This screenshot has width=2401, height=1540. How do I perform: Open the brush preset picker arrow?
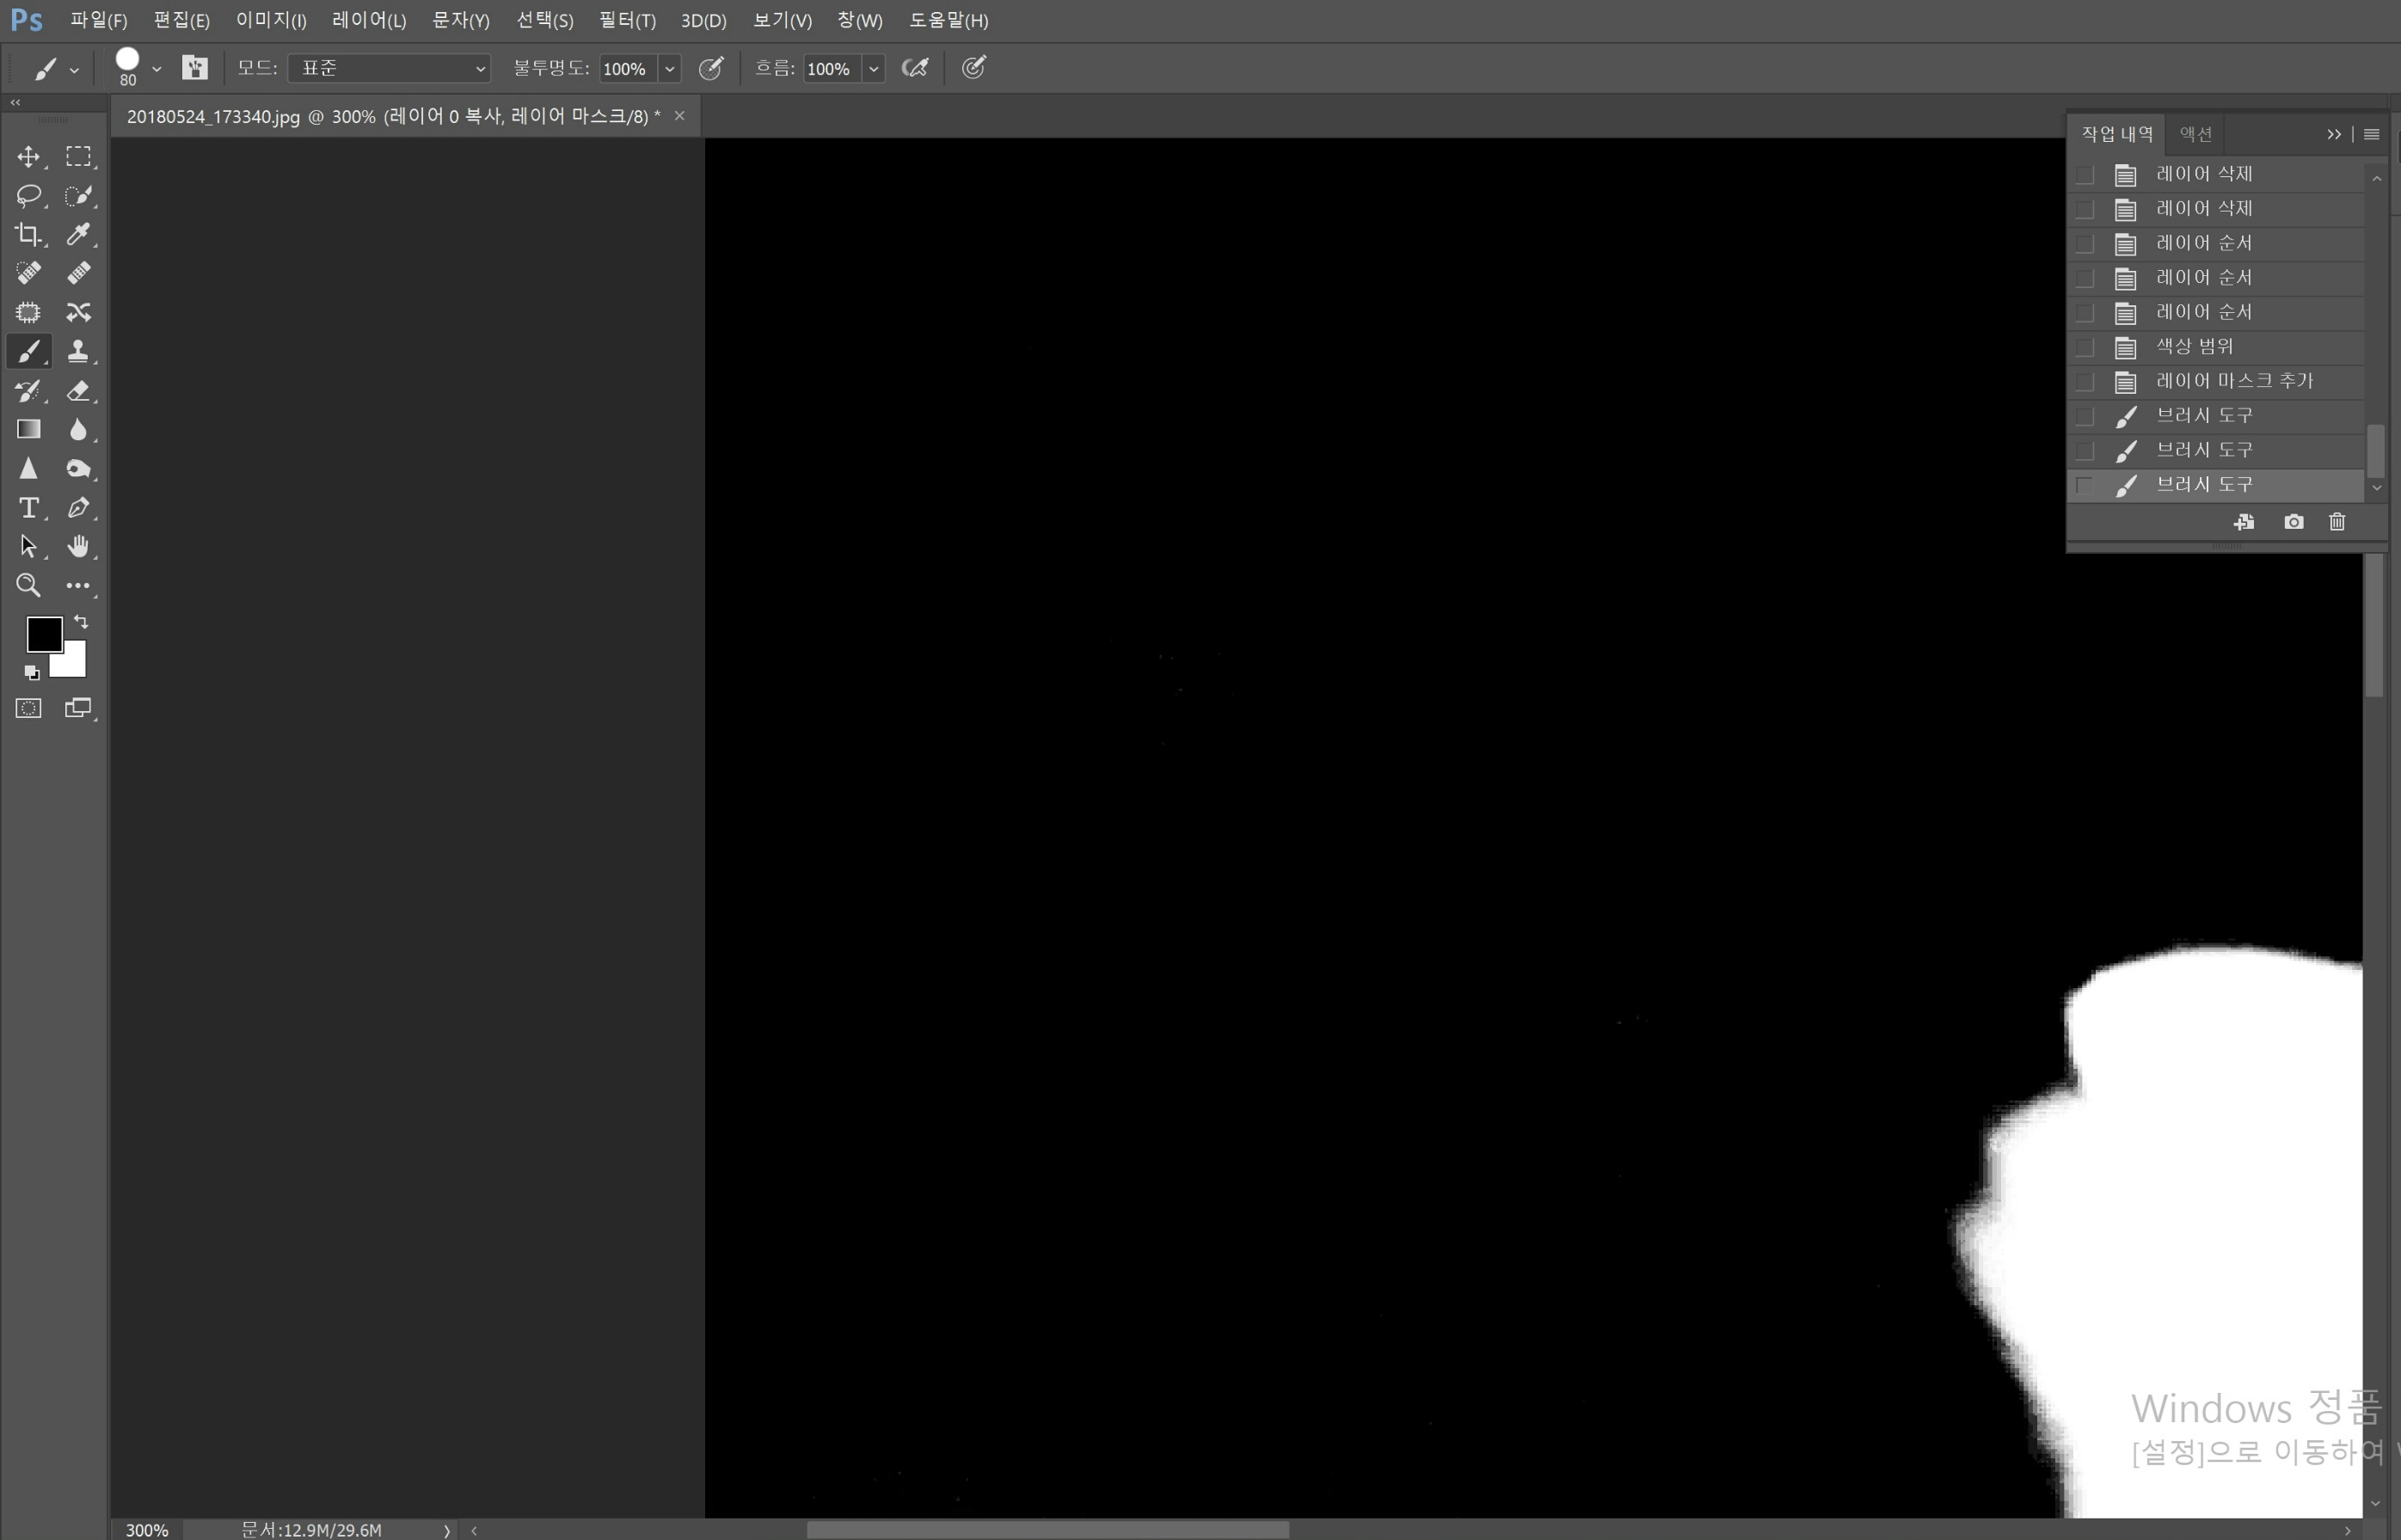(157, 68)
